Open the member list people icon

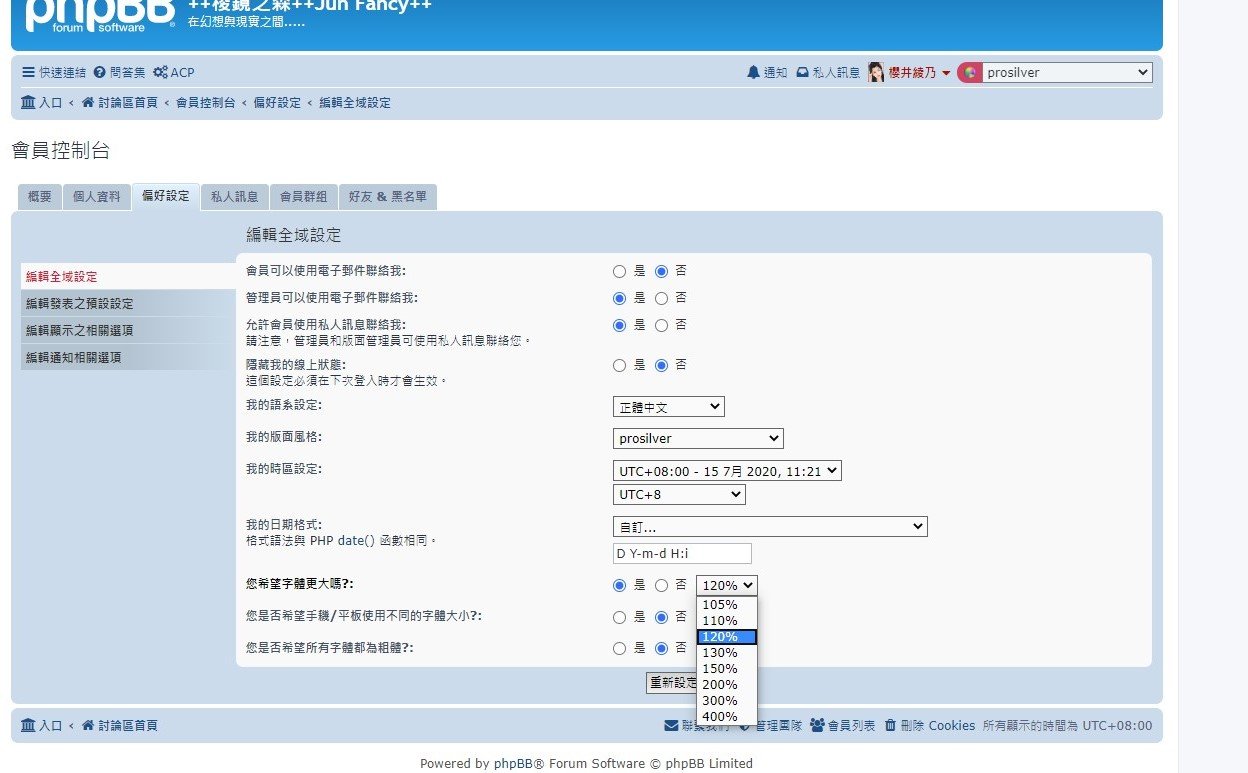coord(817,726)
